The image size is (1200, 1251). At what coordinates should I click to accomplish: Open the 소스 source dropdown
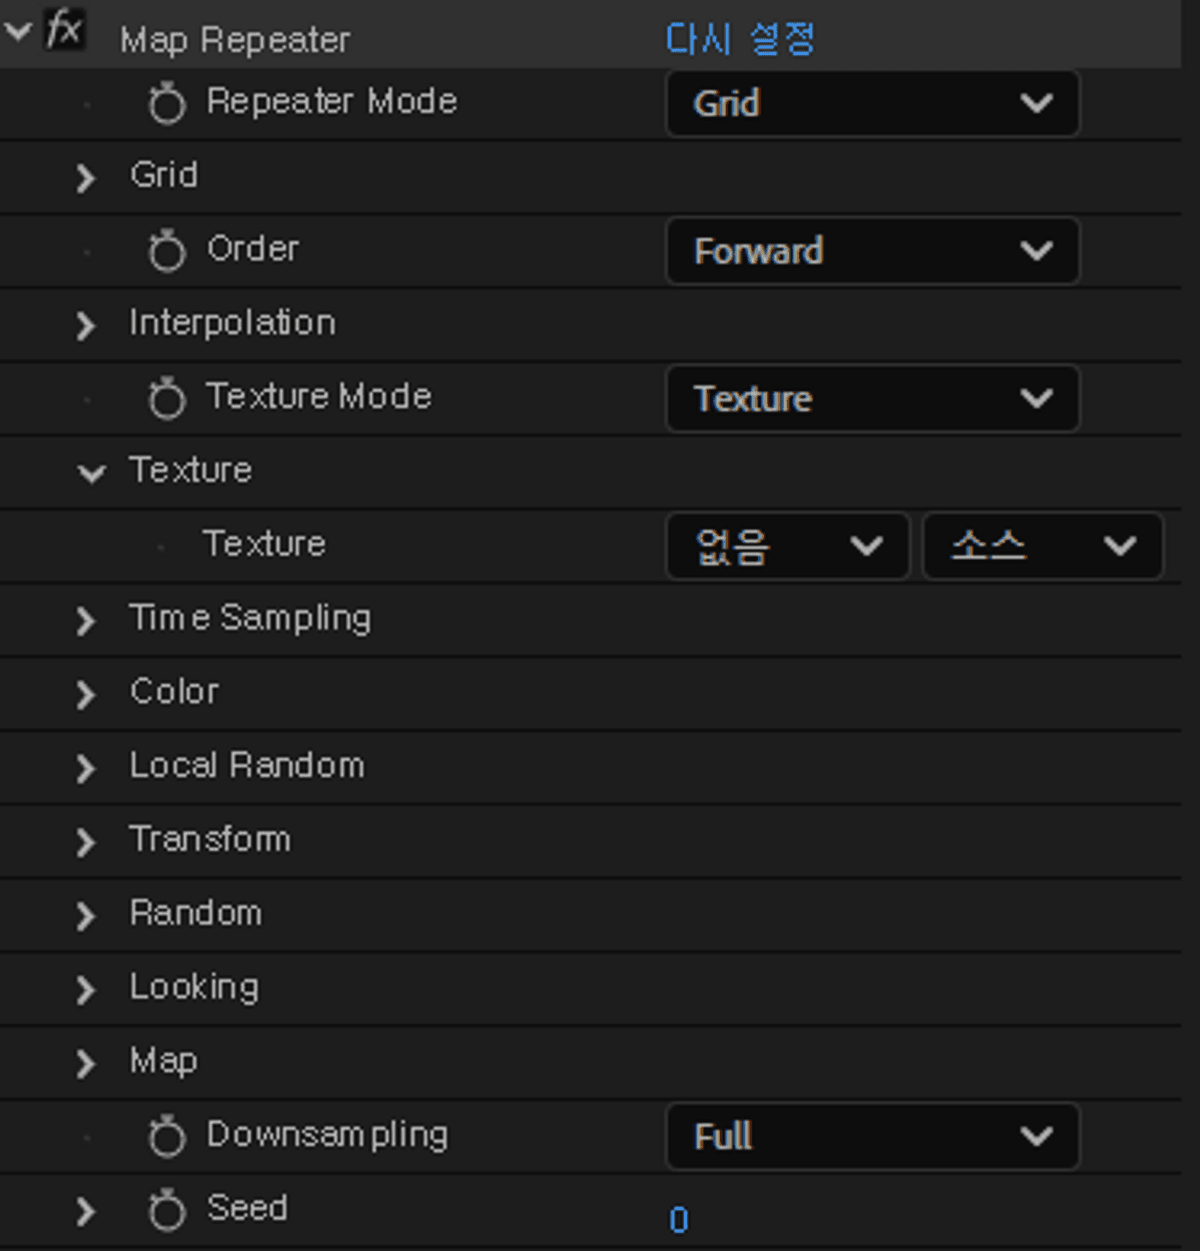1042,546
